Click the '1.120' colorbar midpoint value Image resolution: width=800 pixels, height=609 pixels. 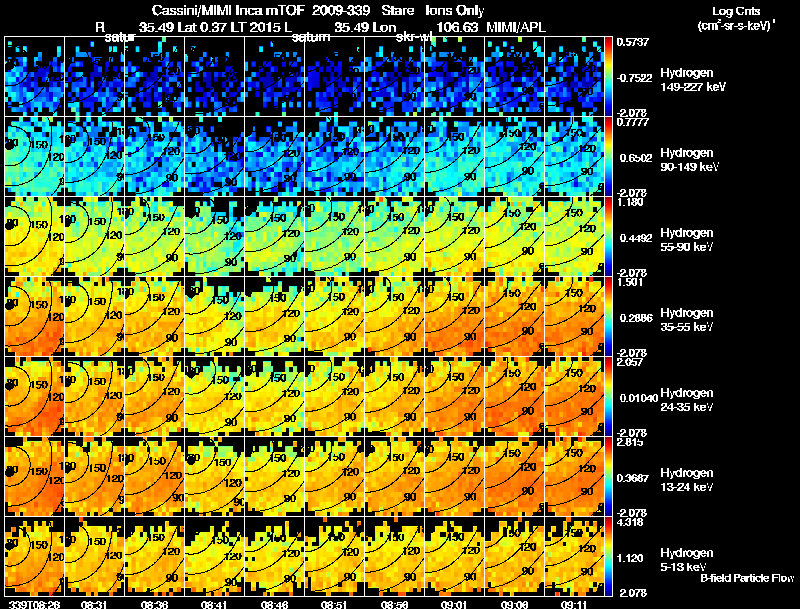[x=630, y=559]
